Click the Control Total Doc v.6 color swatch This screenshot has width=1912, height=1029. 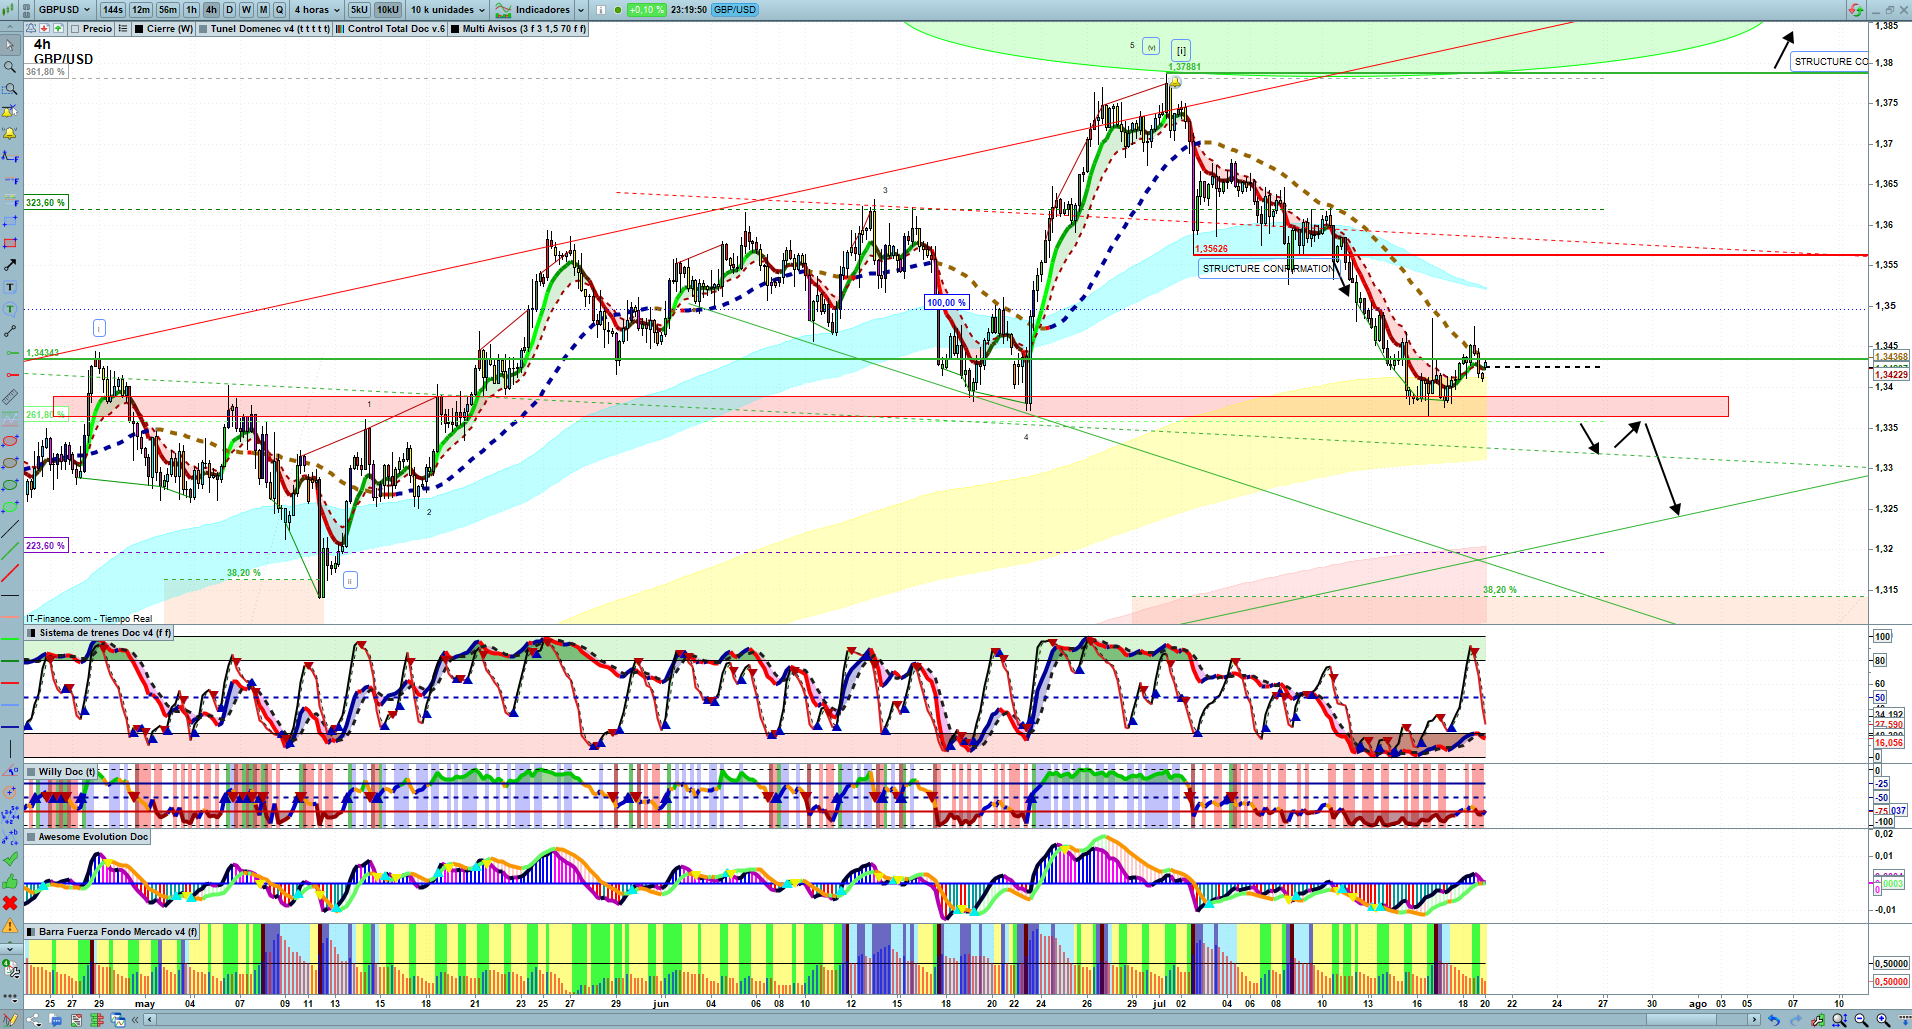click(x=341, y=29)
